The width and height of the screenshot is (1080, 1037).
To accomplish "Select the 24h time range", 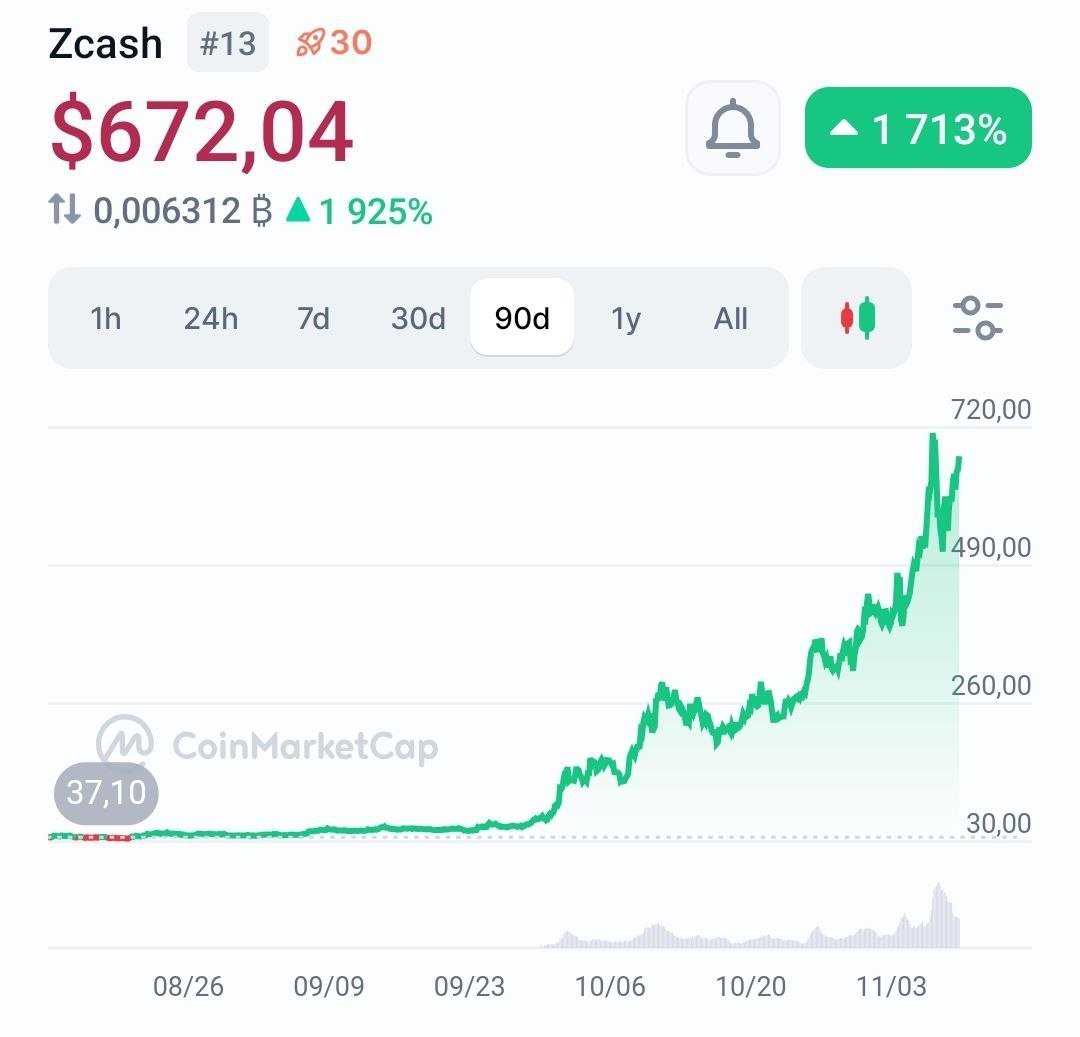I will [x=211, y=318].
